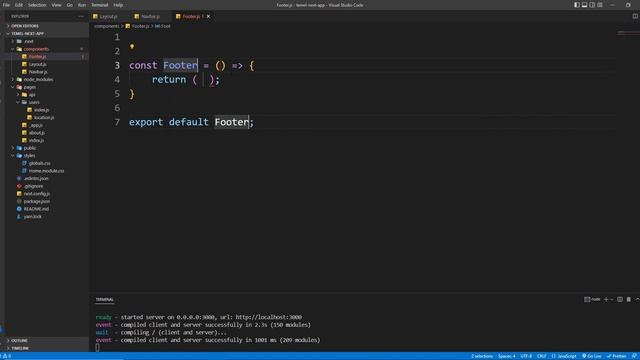Open new terminal launch profile dropdown

click(612, 300)
